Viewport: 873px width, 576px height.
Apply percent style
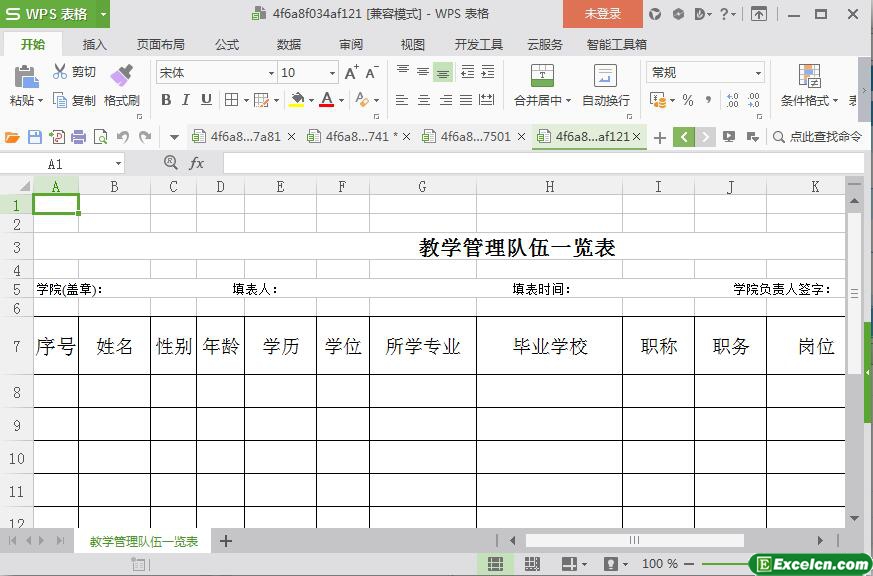pyautogui.click(x=688, y=100)
